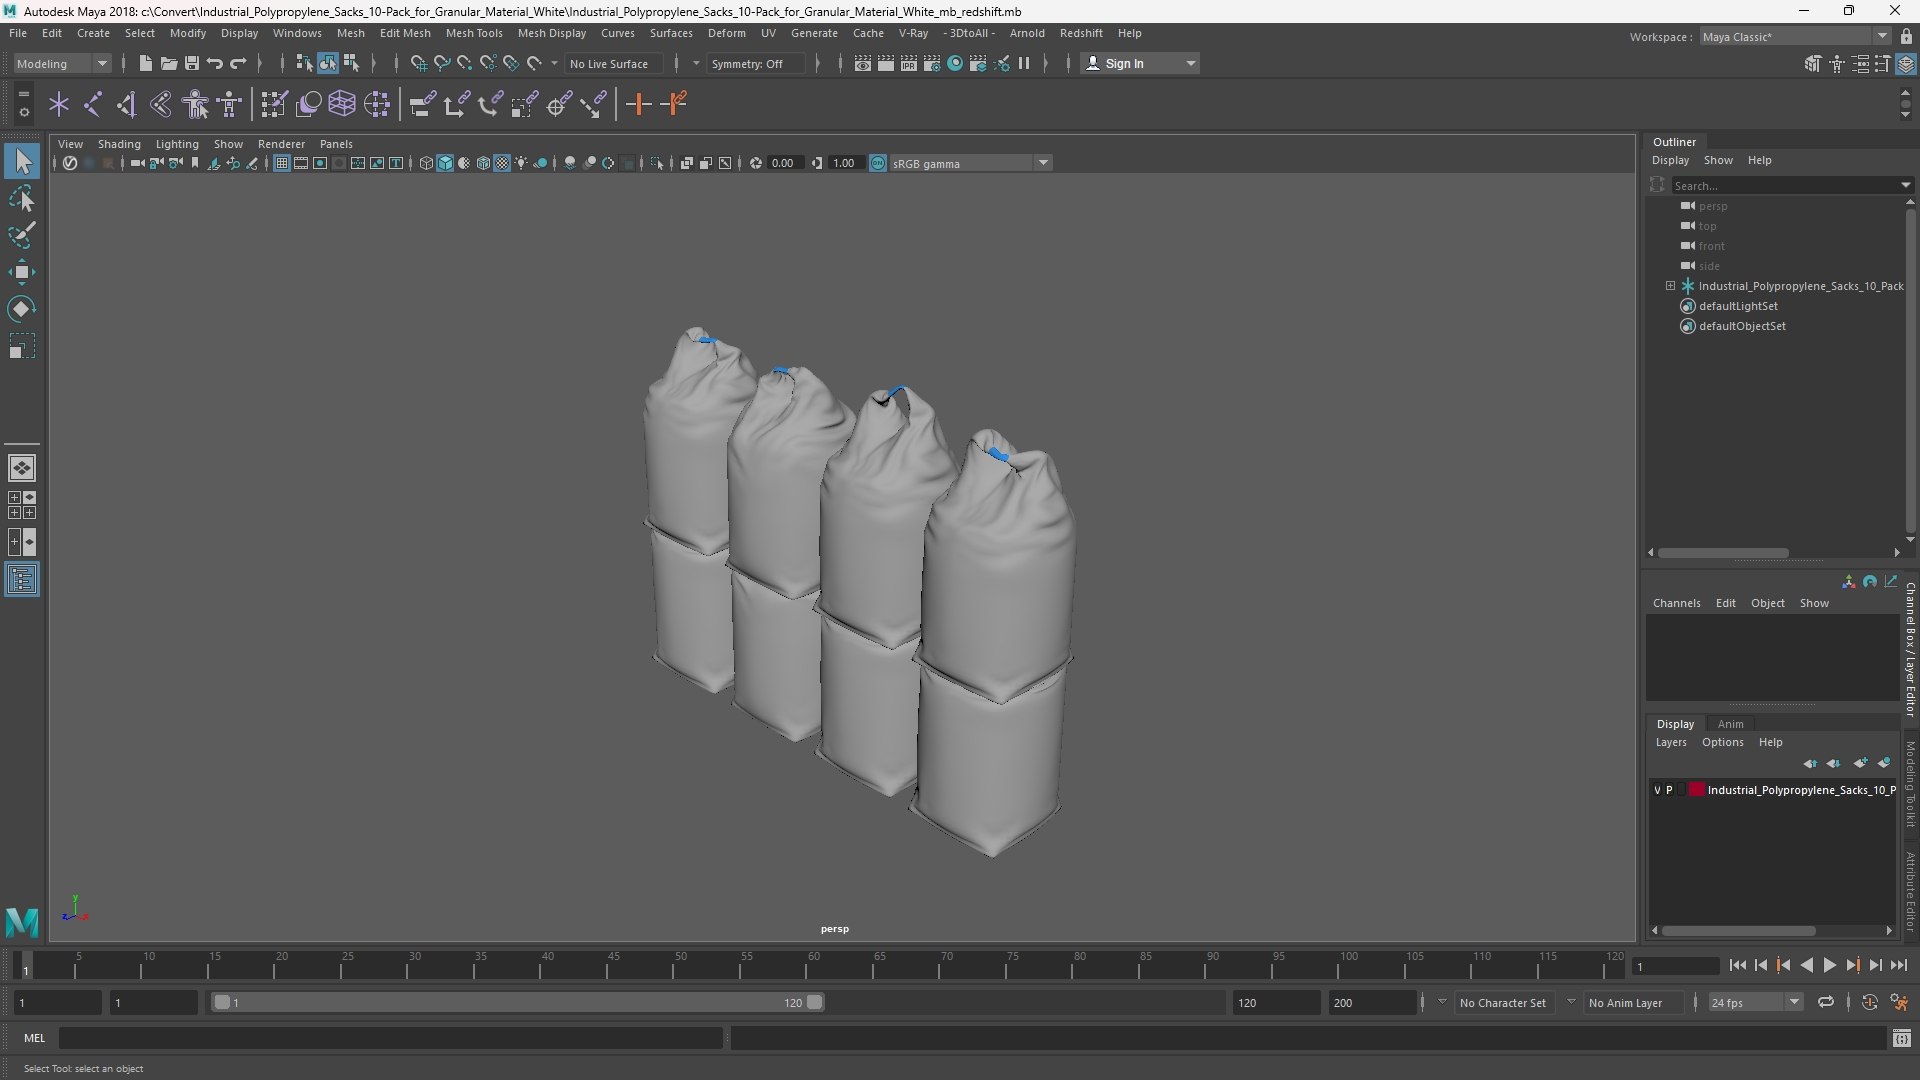Viewport: 1920px width, 1080px height.
Task: Click the New Scene icon
Action: (145, 63)
